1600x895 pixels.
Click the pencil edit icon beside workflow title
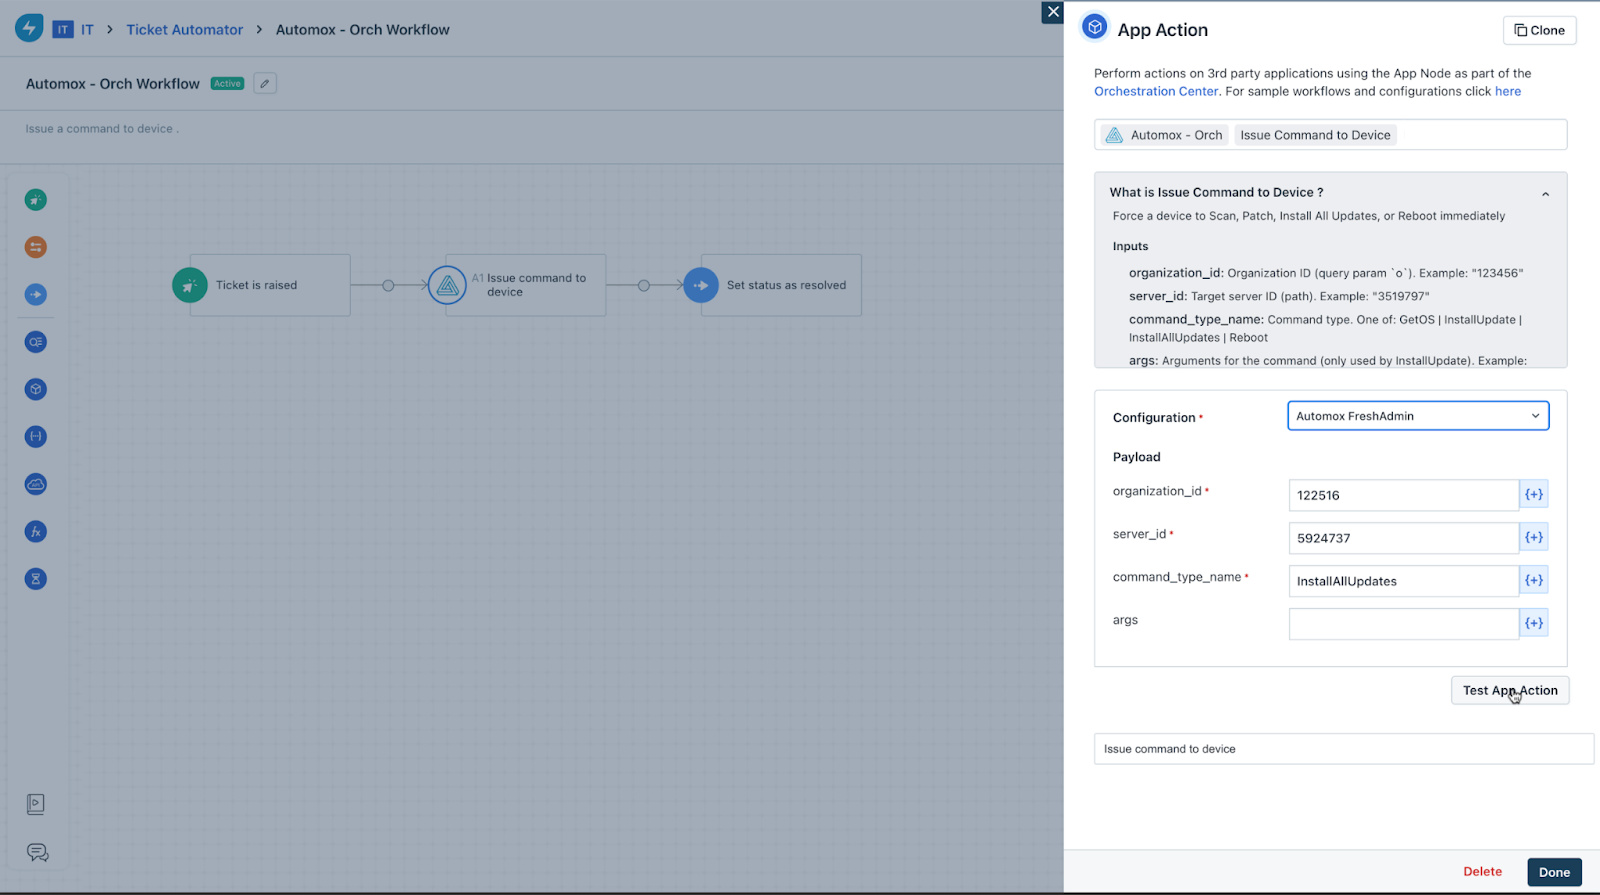pos(265,84)
